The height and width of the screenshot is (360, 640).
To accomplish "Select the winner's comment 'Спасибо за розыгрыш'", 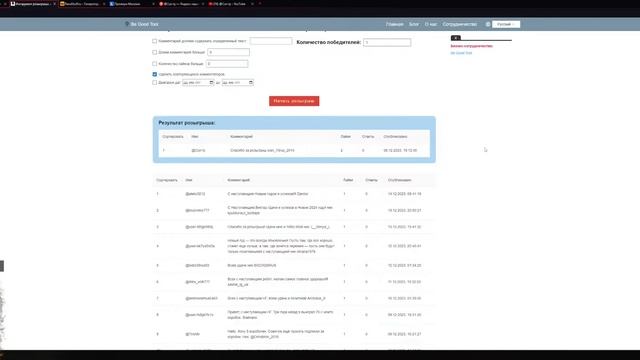I will (262, 150).
